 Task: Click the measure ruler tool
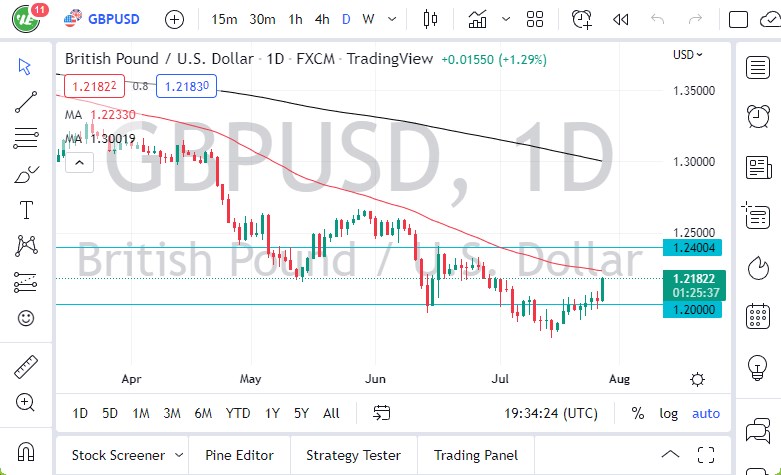26,367
